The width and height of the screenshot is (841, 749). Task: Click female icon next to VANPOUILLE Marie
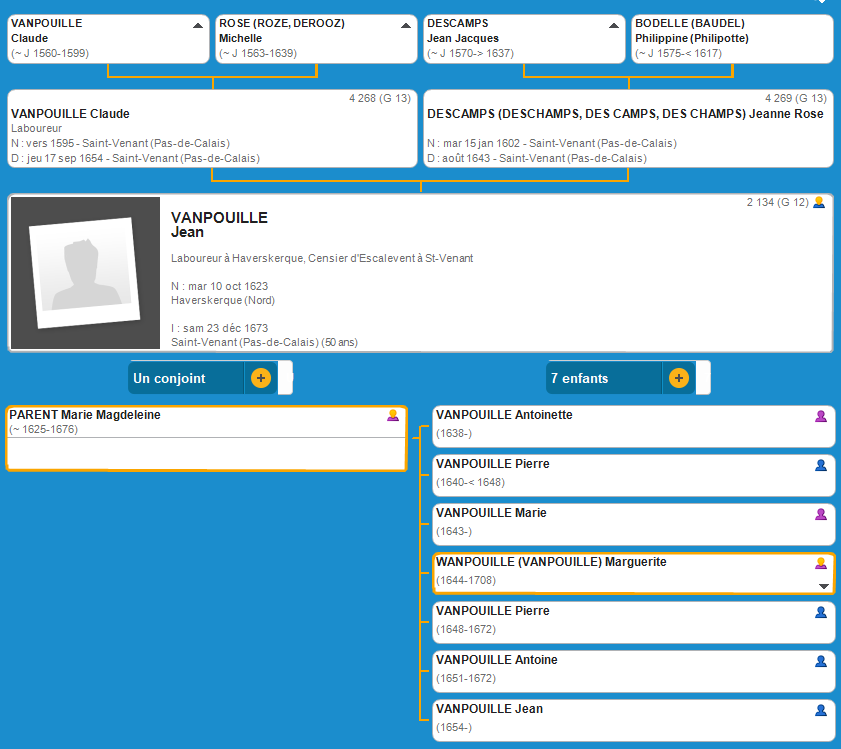821,514
